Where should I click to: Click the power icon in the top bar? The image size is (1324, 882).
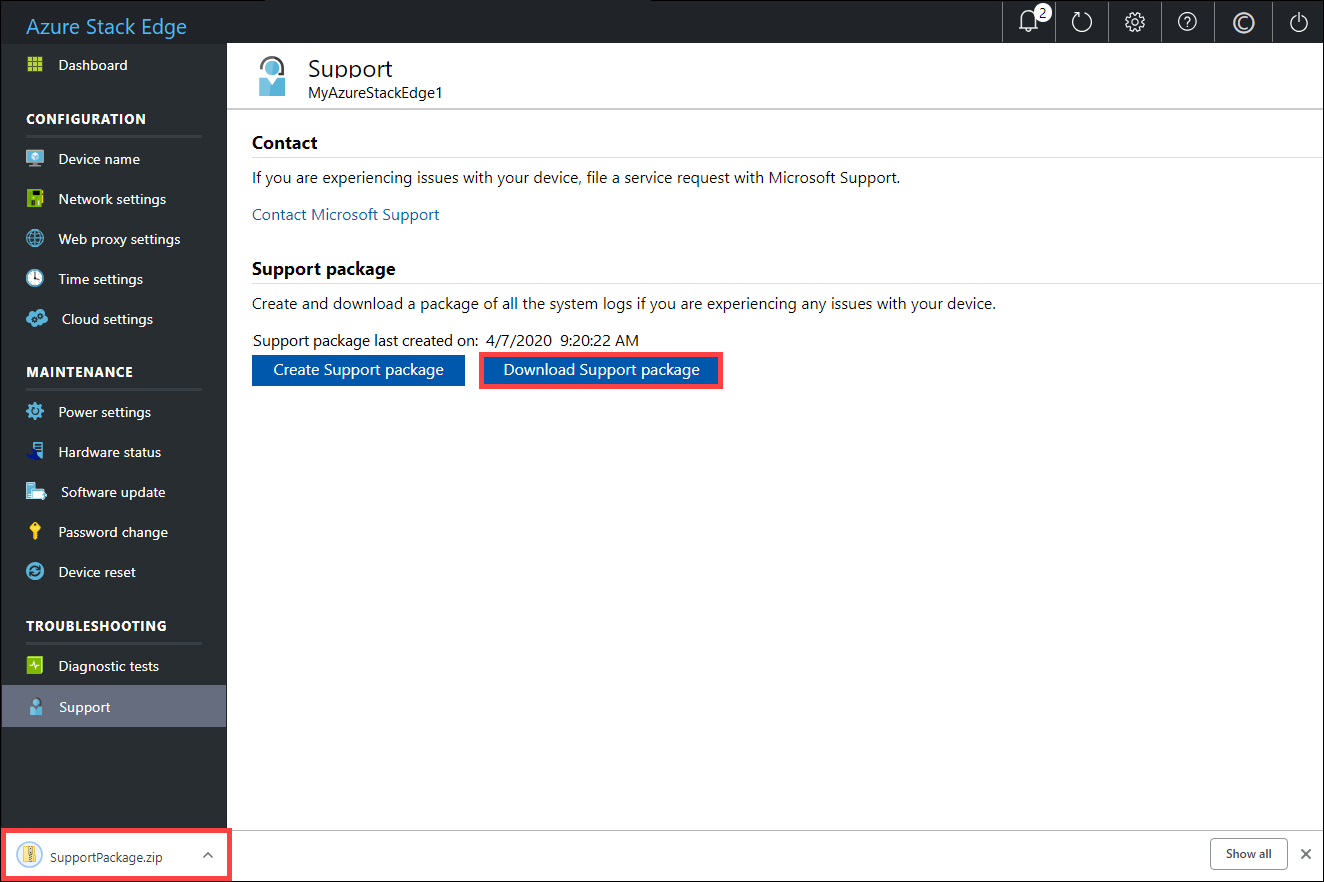pyautogui.click(x=1297, y=21)
